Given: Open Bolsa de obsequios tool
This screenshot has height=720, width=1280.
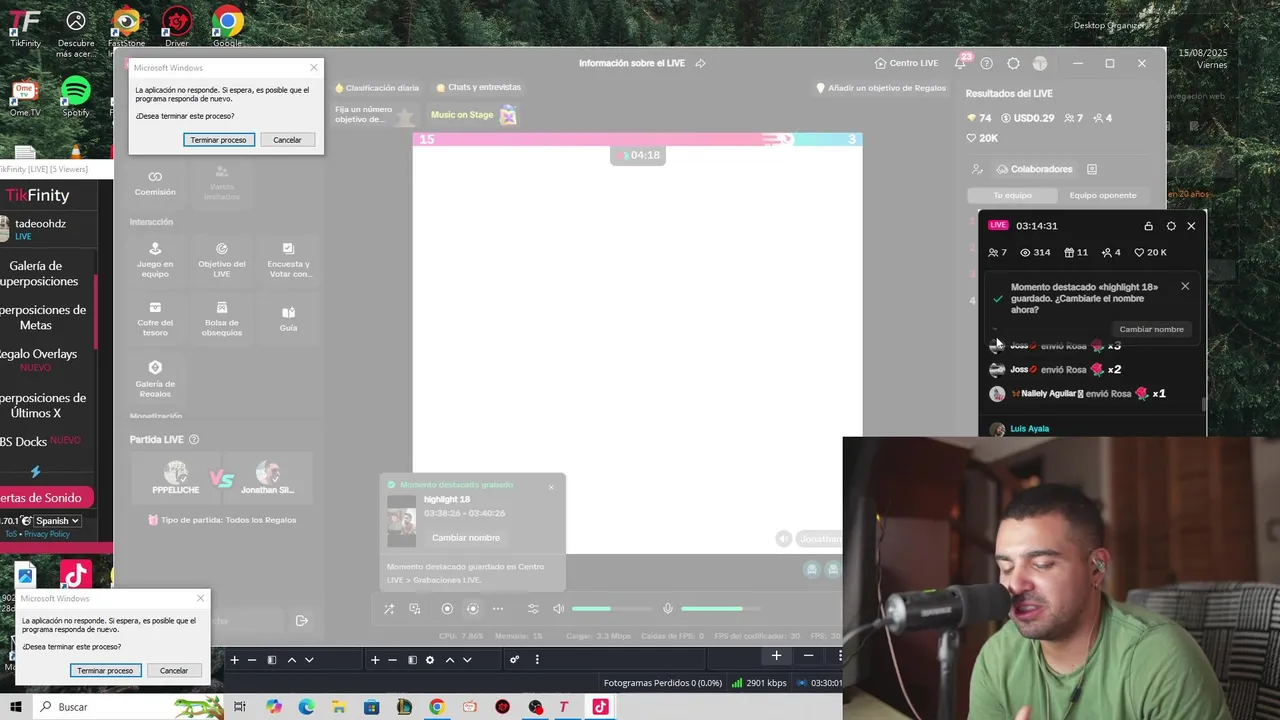Looking at the screenshot, I should tap(222, 318).
